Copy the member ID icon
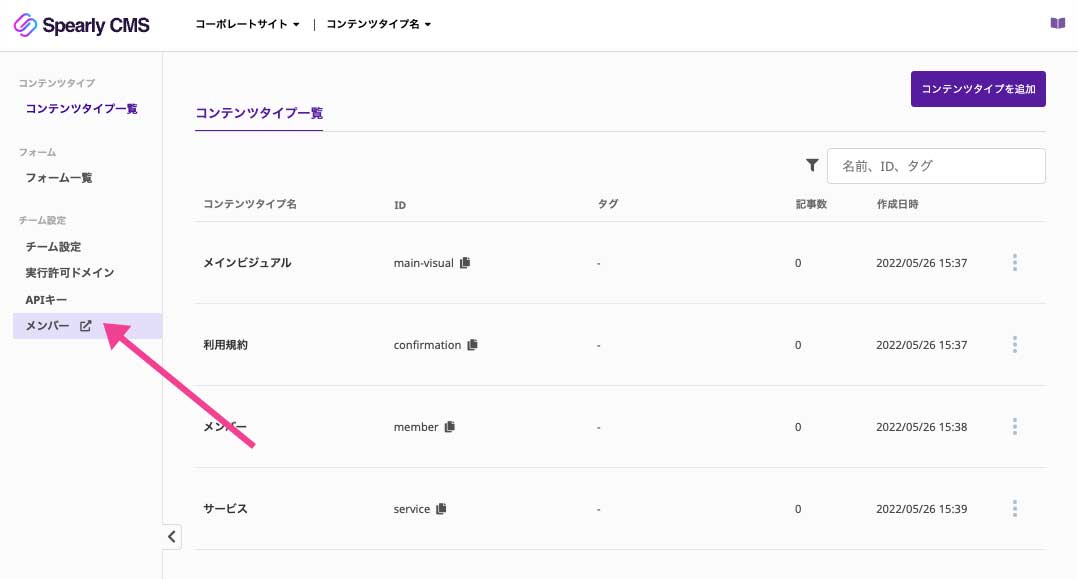Viewport: 1078px width, 579px height. click(450, 426)
